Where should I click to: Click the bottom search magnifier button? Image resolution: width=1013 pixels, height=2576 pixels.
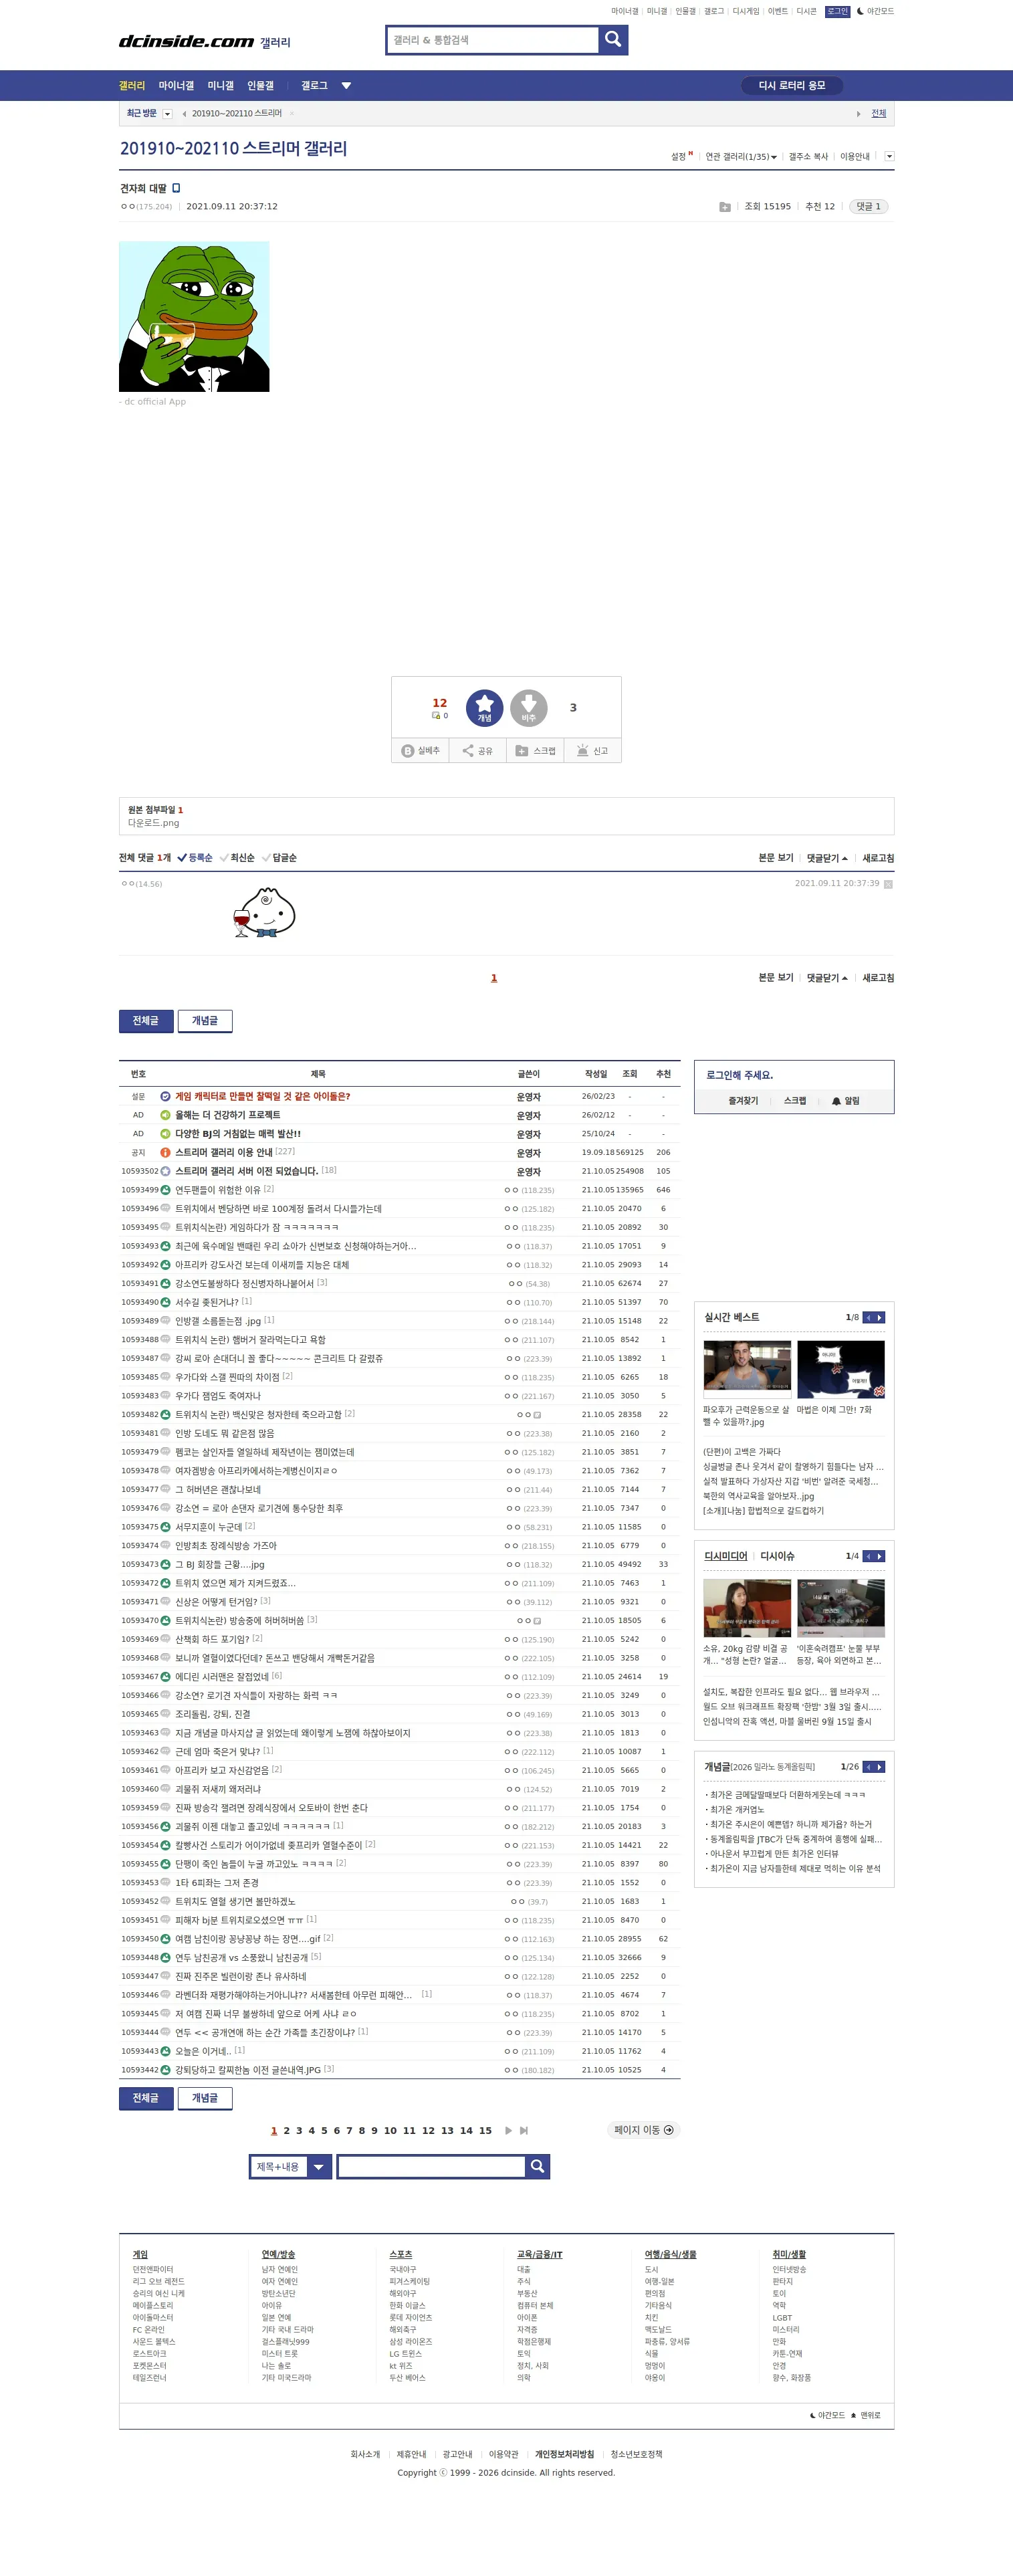point(537,2166)
